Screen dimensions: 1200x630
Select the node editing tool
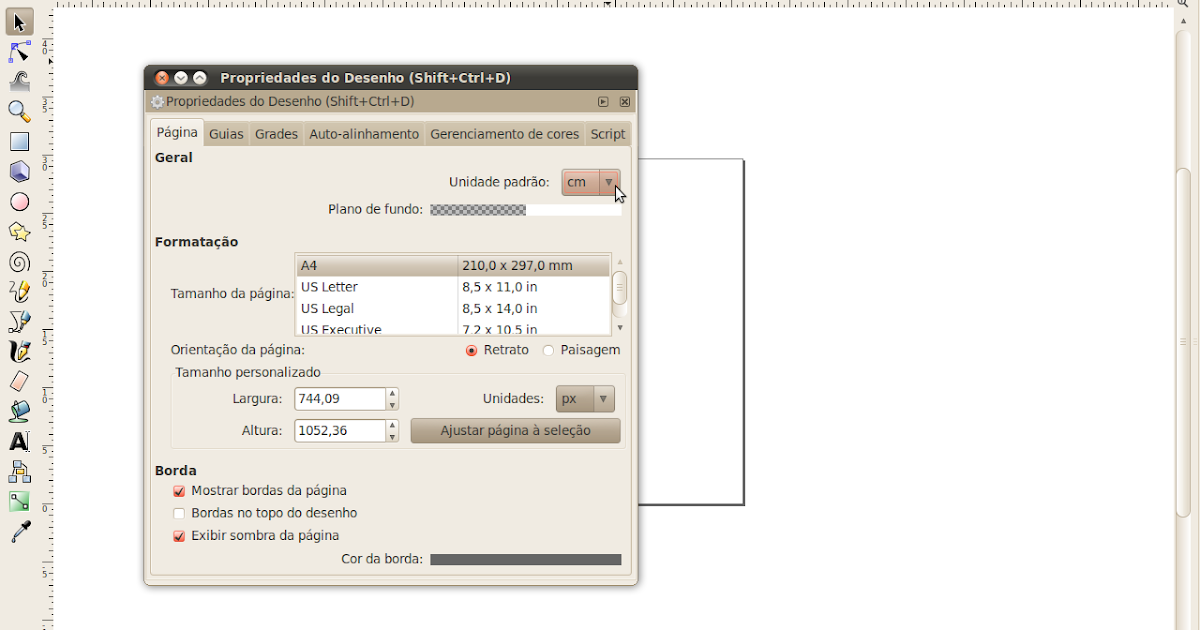[19, 51]
